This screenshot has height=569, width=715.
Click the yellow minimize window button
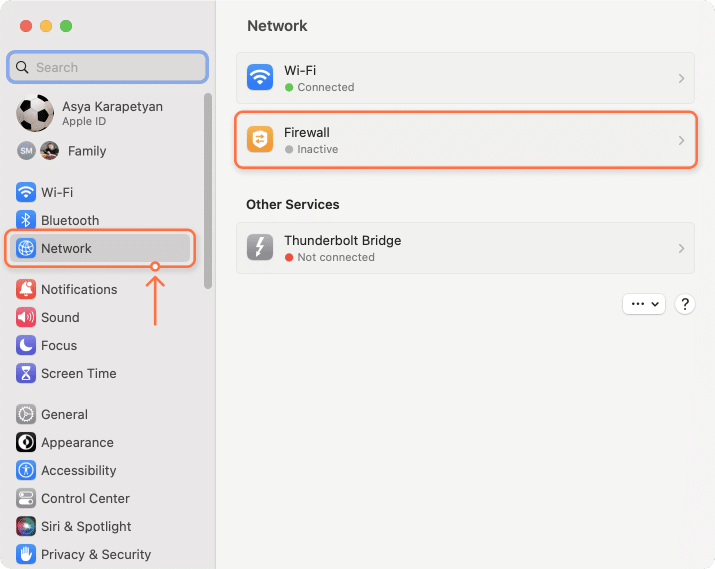pos(46,26)
